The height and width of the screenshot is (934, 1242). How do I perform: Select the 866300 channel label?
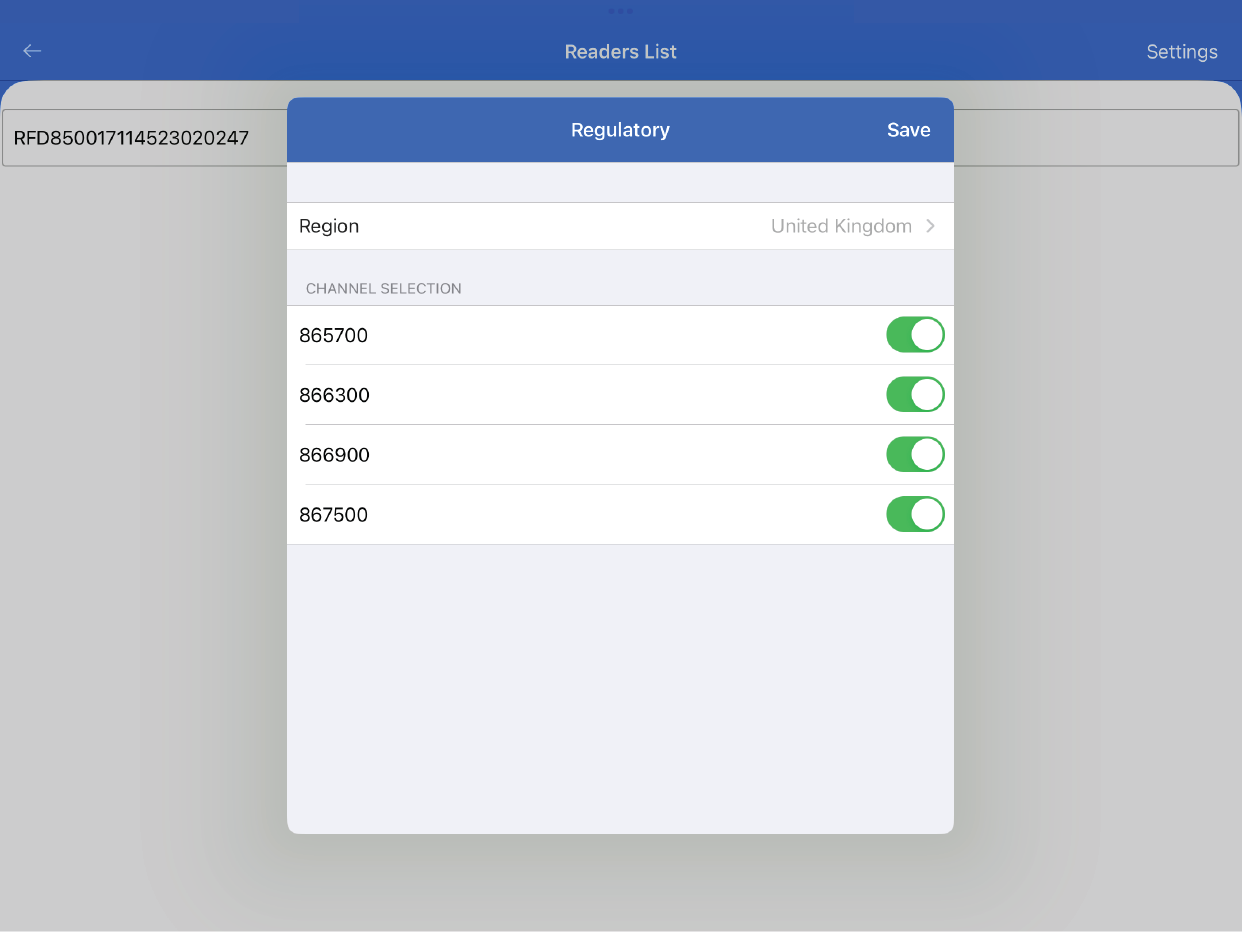pos(334,396)
